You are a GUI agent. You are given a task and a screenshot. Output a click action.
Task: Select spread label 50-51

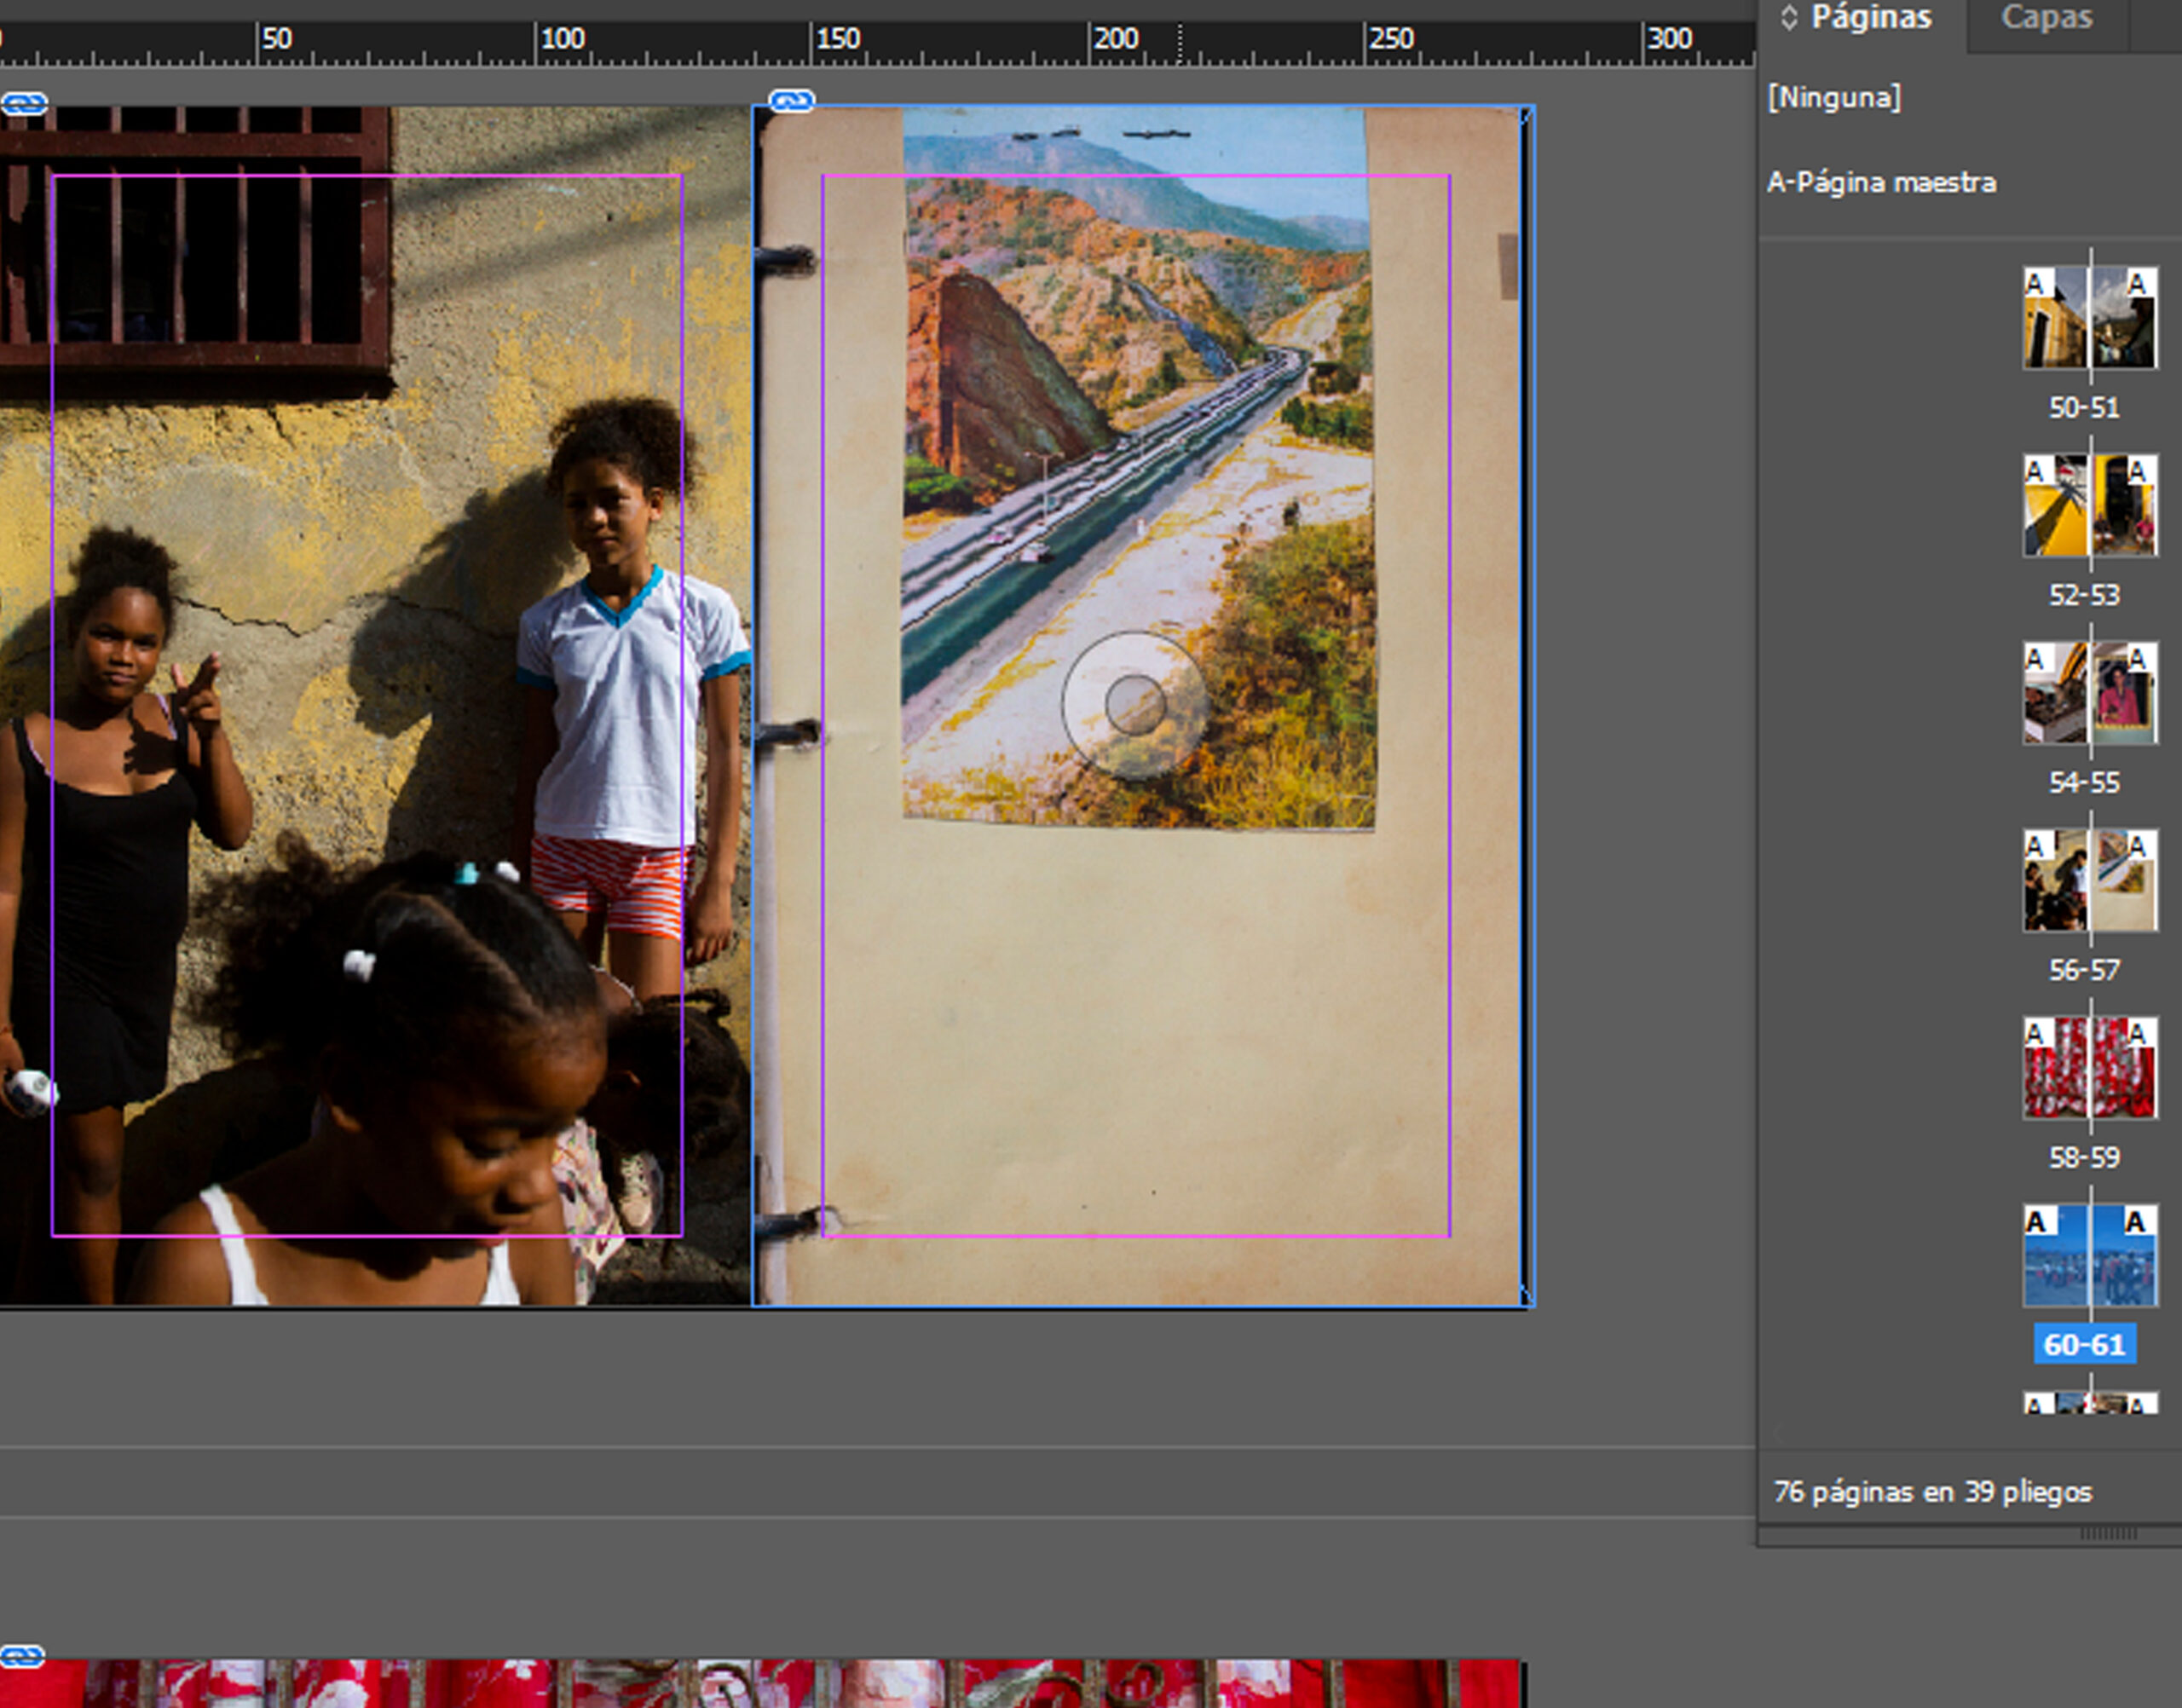tap(2083, 408)
